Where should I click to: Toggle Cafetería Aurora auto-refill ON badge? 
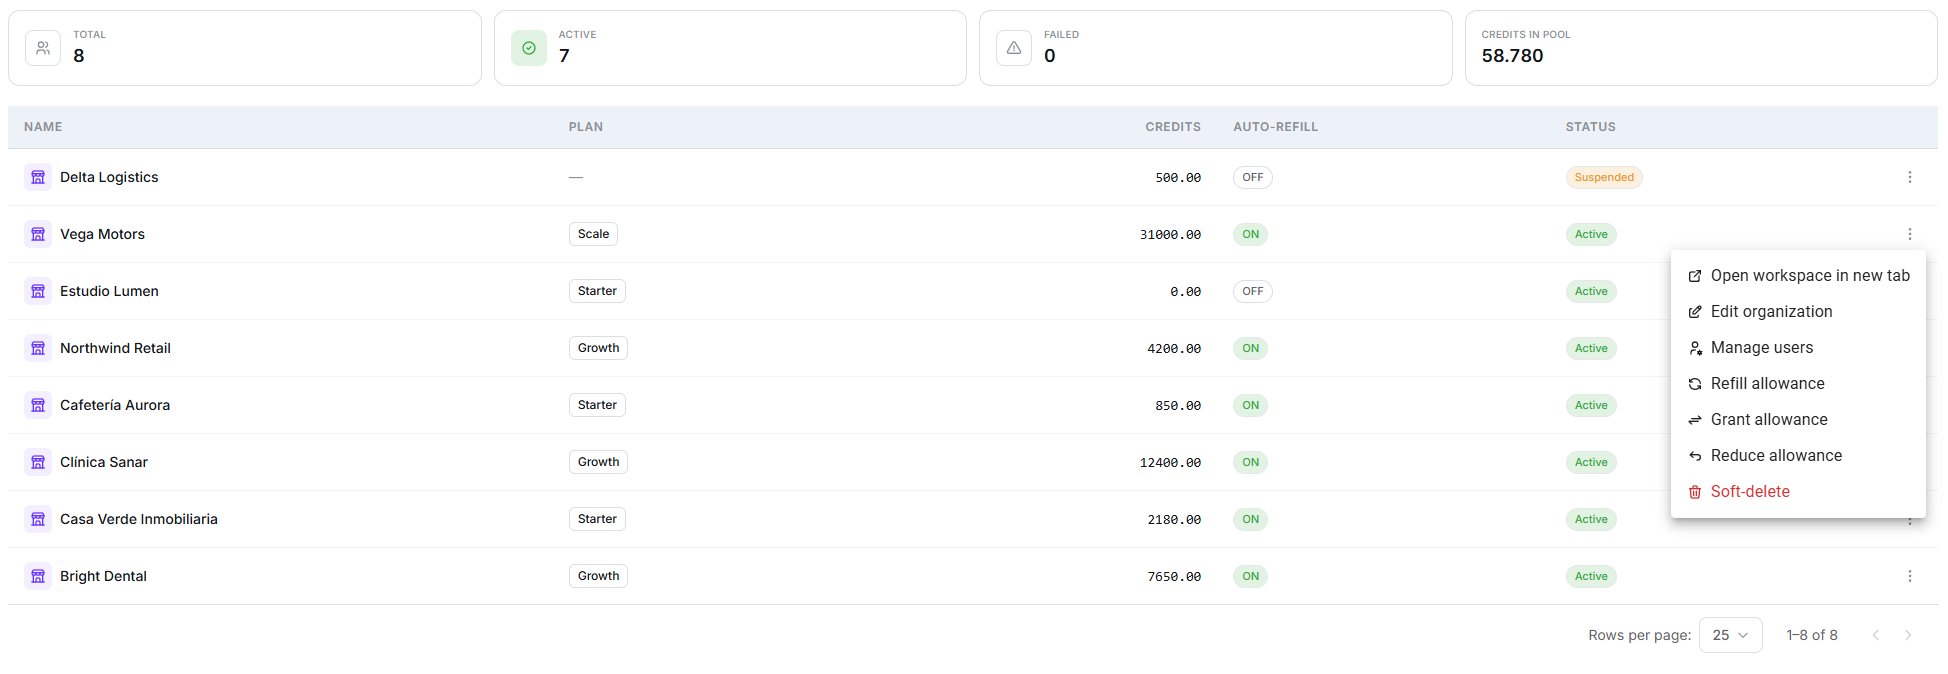1250,405
